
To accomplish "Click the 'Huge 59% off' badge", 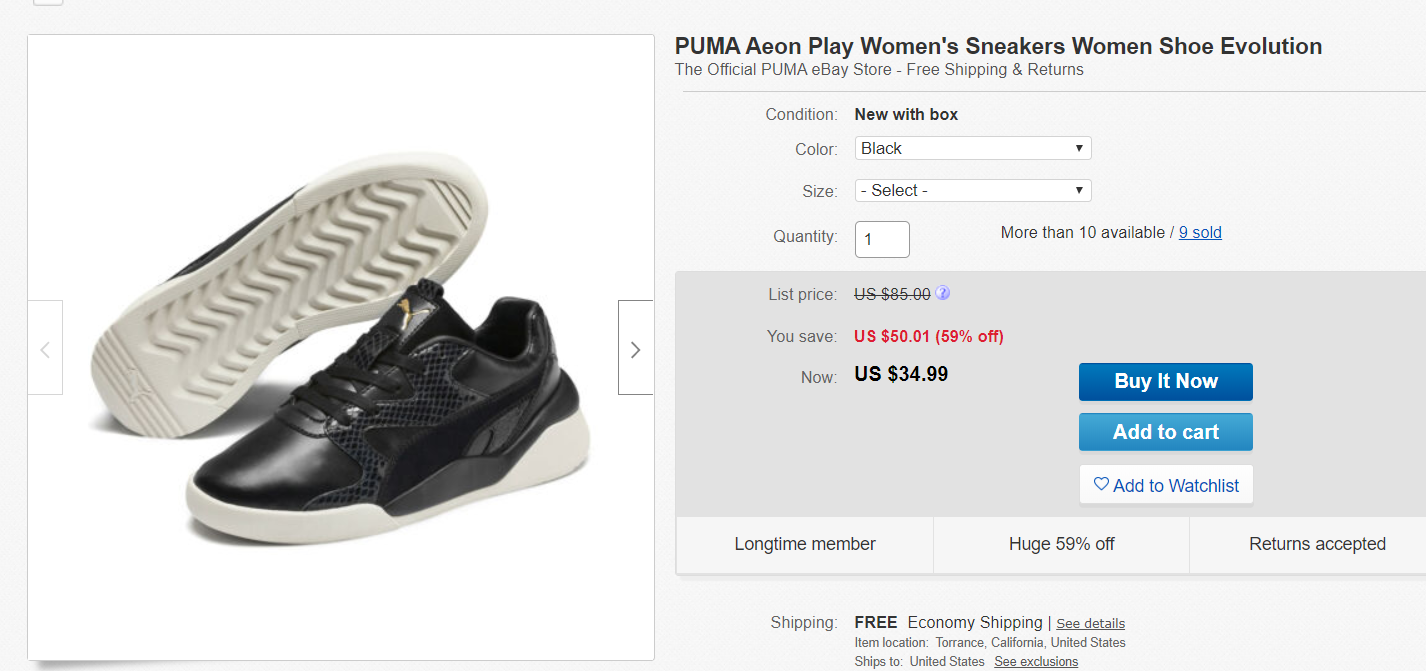I will click(1061, 544).
